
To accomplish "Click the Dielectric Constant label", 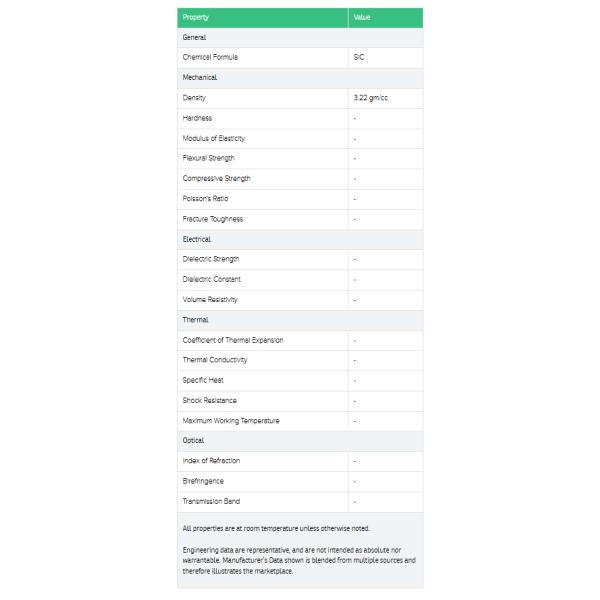I will [x=212, y=279].
